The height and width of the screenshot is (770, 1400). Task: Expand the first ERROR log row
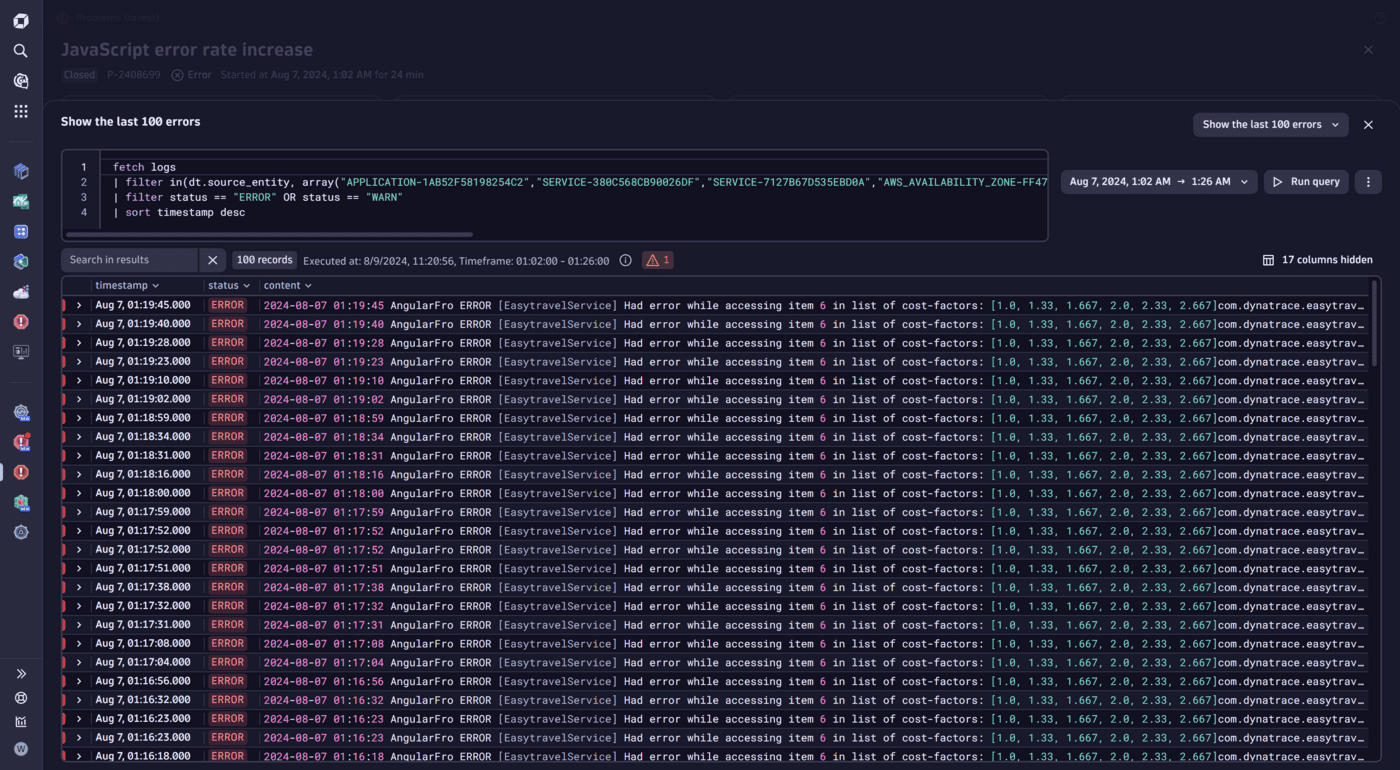[79, 304]
